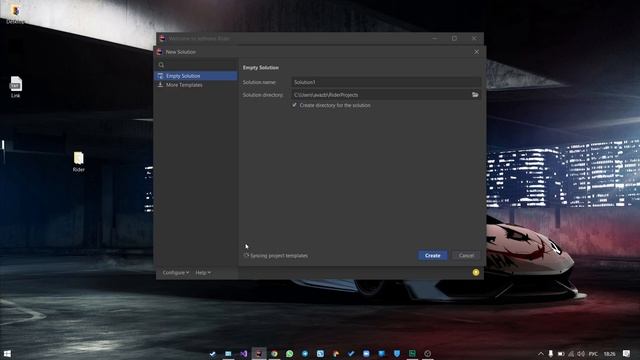Click the Cancel button
This screenshot has width=640, height=360.
tap(466, 256)
